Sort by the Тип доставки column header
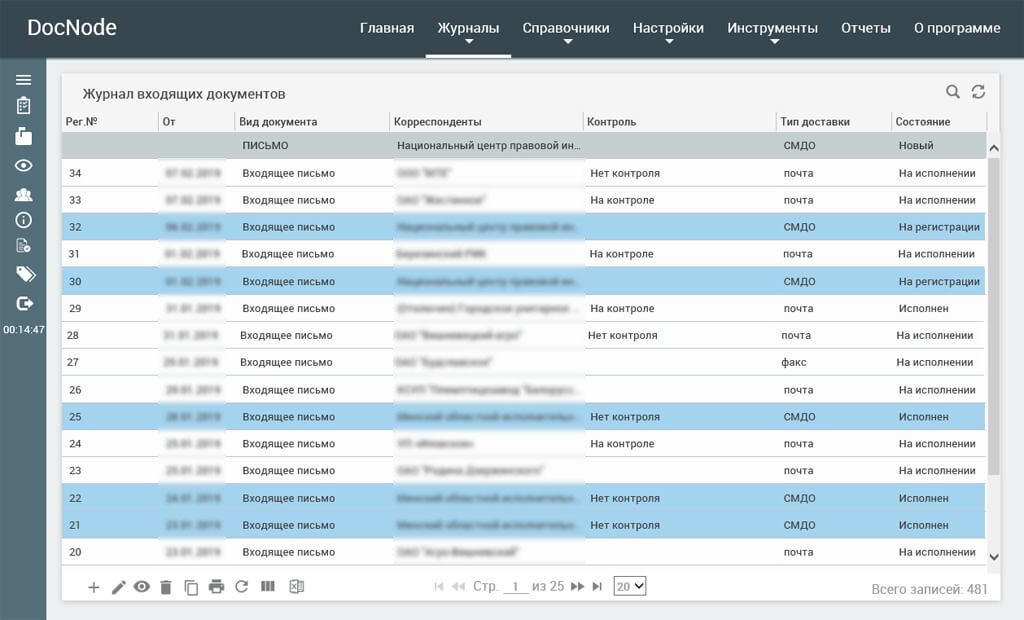The image size is (1024, 620). (x=815, y=122)
